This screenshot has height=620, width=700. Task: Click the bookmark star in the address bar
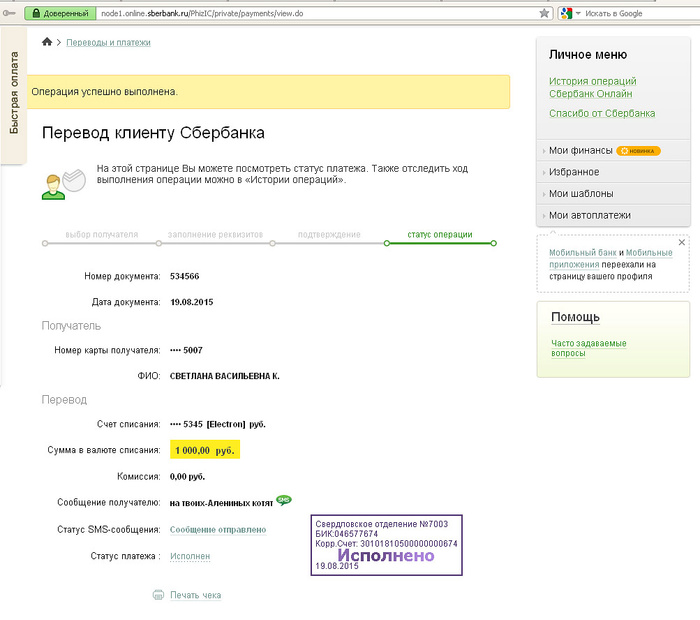coord(544,13)
